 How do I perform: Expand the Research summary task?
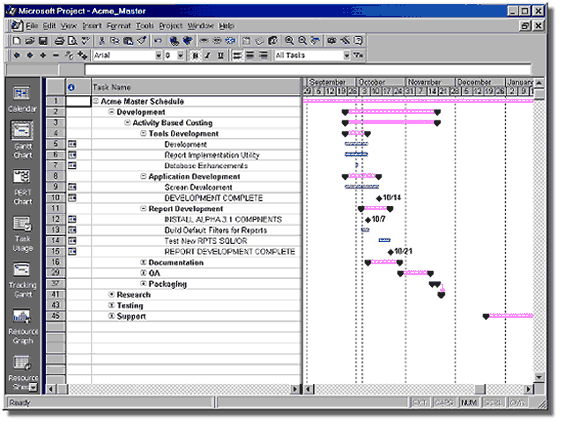coord(112,294)
